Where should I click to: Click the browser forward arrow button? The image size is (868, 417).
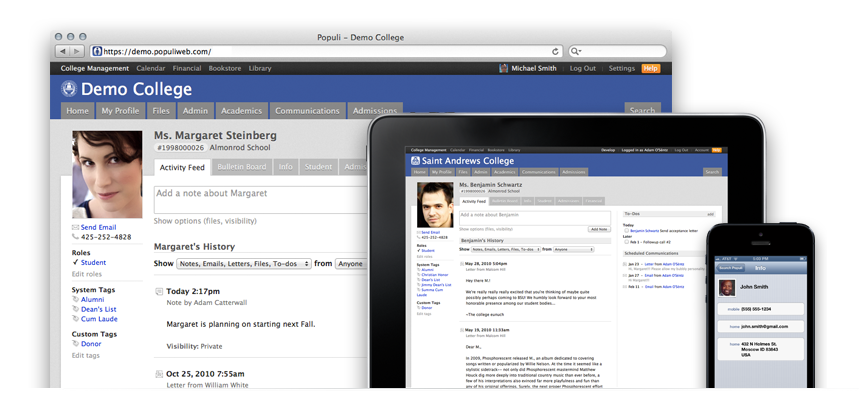click(x=76, y=50)
